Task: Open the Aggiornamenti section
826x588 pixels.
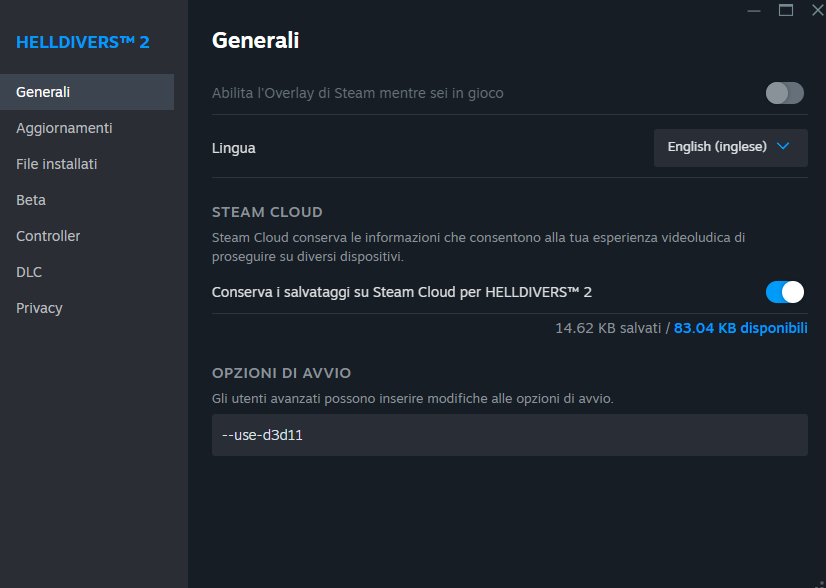Action: 64,128
